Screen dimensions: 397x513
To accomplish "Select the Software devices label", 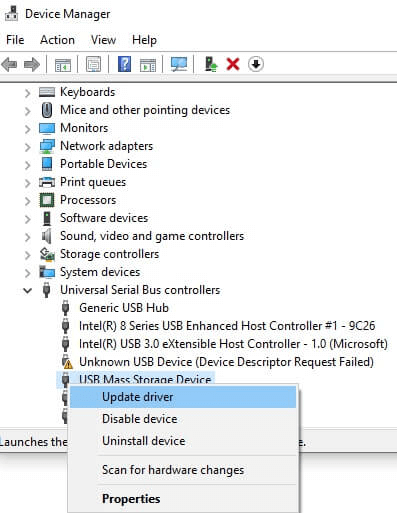I will (104, 218).
